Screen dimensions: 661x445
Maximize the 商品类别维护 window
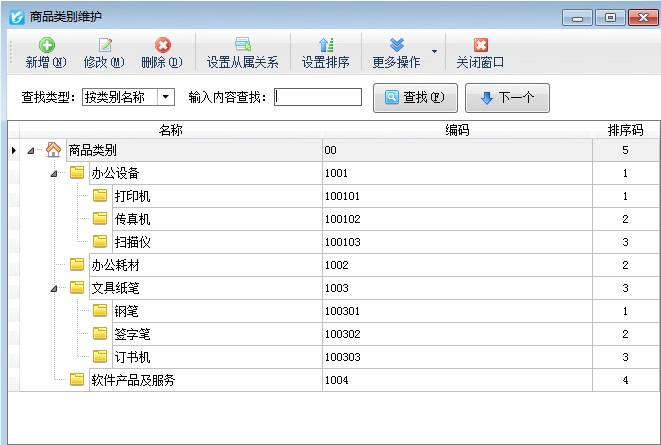click(x=610, y=18)
